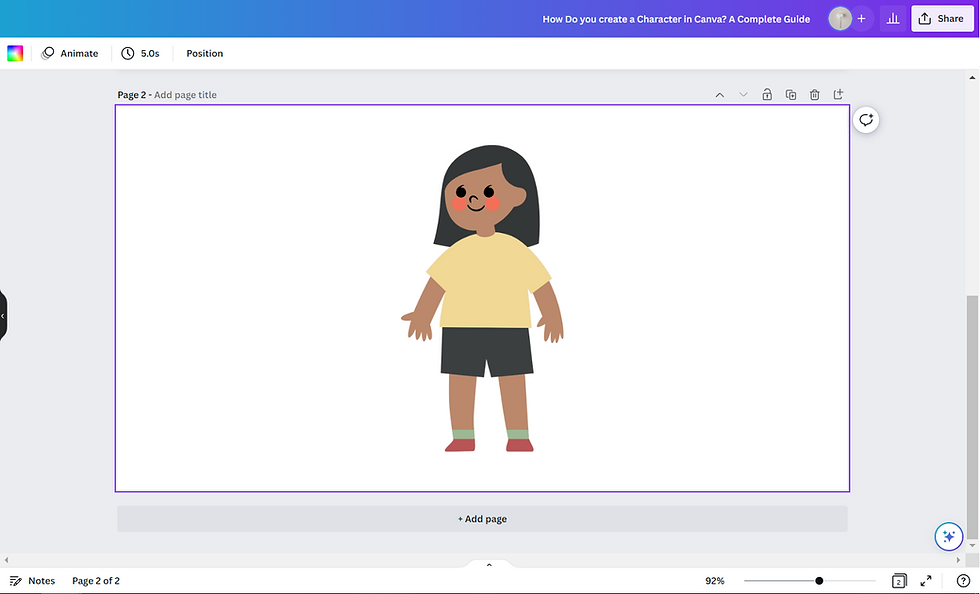Duplicate Page 2 with the copy icon
Screen dimensions: 980x594
(x=791, y=94)
